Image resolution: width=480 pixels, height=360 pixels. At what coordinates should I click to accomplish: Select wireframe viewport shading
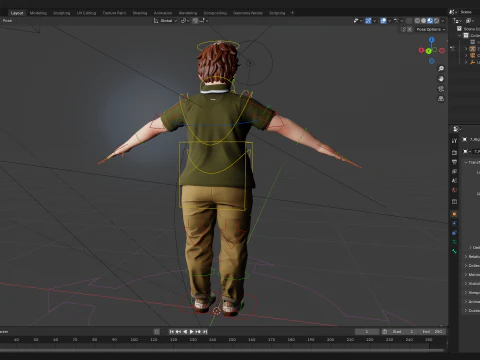click(x=417, y=21)
